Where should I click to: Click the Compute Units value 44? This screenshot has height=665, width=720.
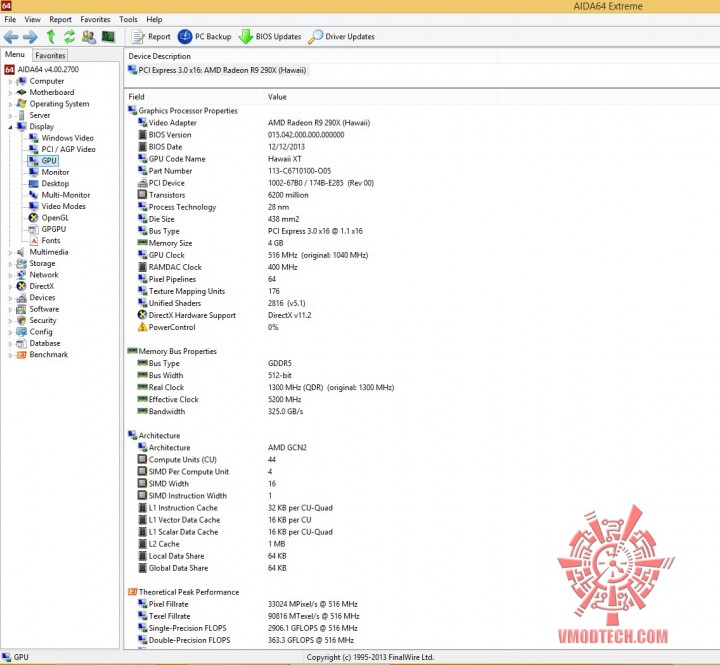click(x=272, y=460)
